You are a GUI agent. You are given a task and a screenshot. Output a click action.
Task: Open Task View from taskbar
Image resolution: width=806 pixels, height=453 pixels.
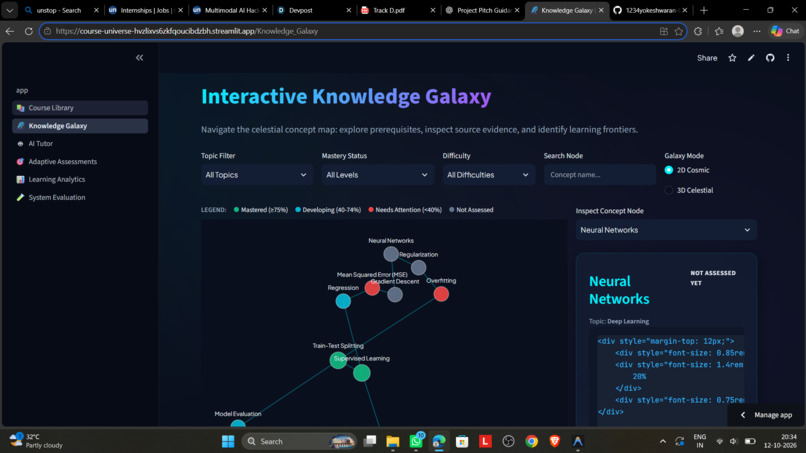370,441
